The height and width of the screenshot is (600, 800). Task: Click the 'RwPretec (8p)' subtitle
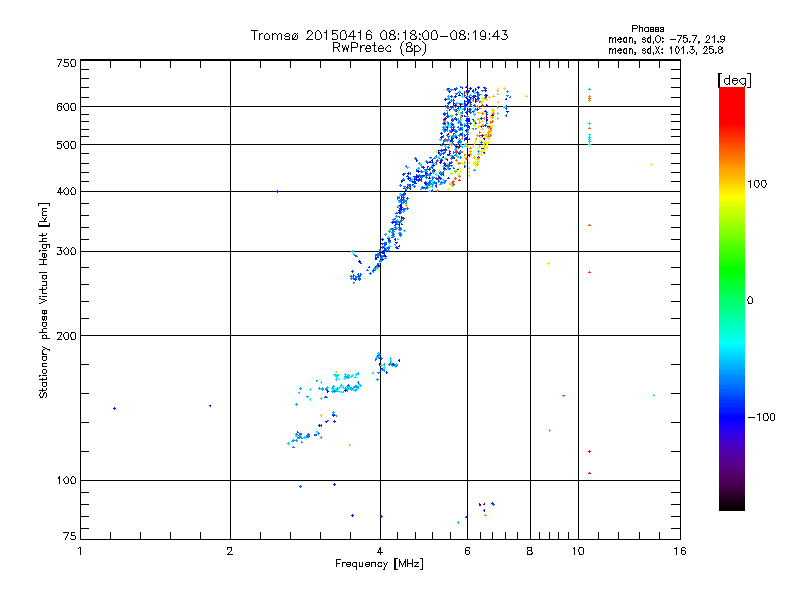pos(379,48)
